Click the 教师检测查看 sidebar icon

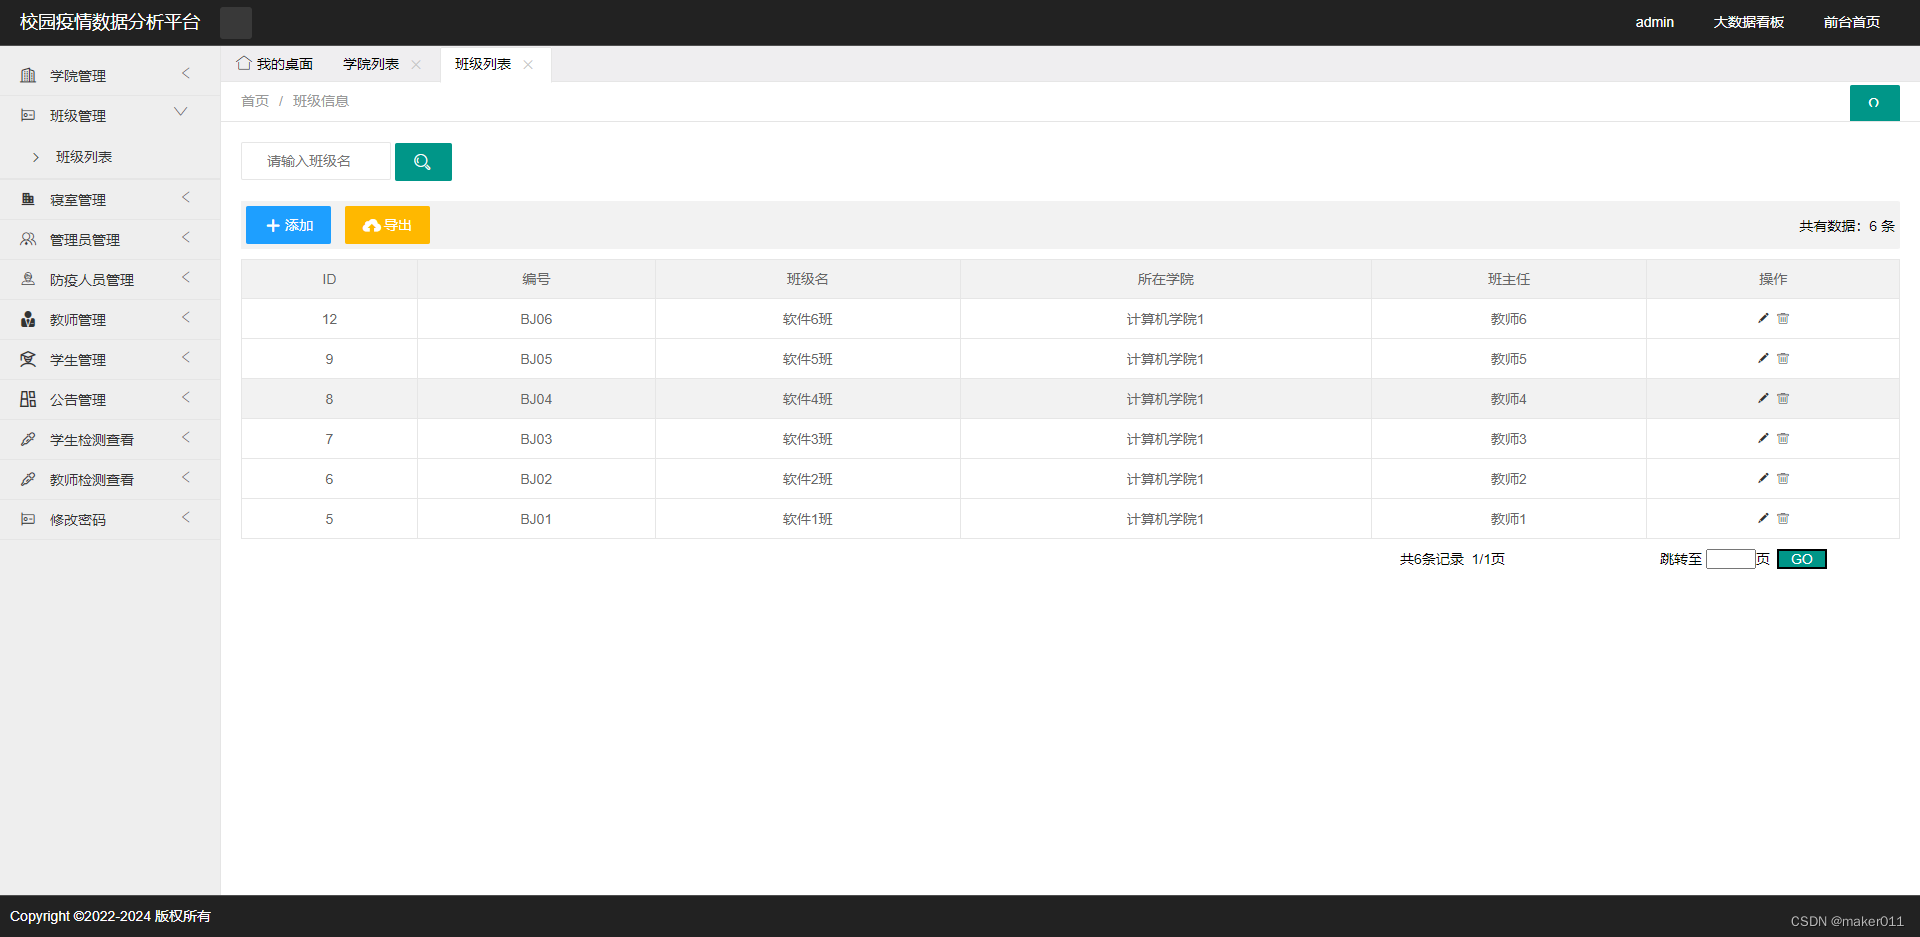point(28,479)
